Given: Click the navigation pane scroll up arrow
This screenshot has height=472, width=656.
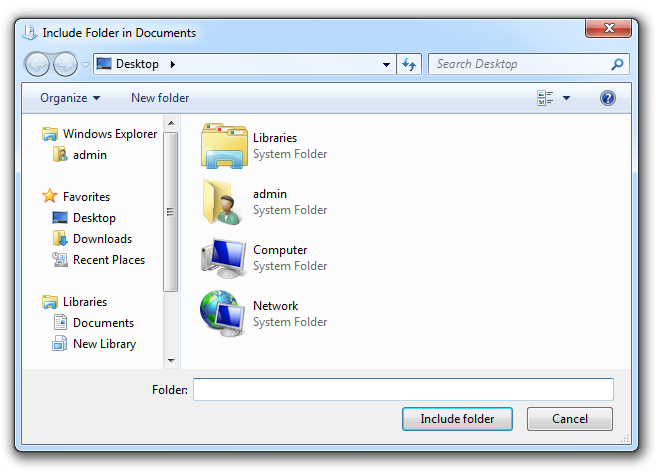Looking at the screenshot, I should tap(171, 123).
